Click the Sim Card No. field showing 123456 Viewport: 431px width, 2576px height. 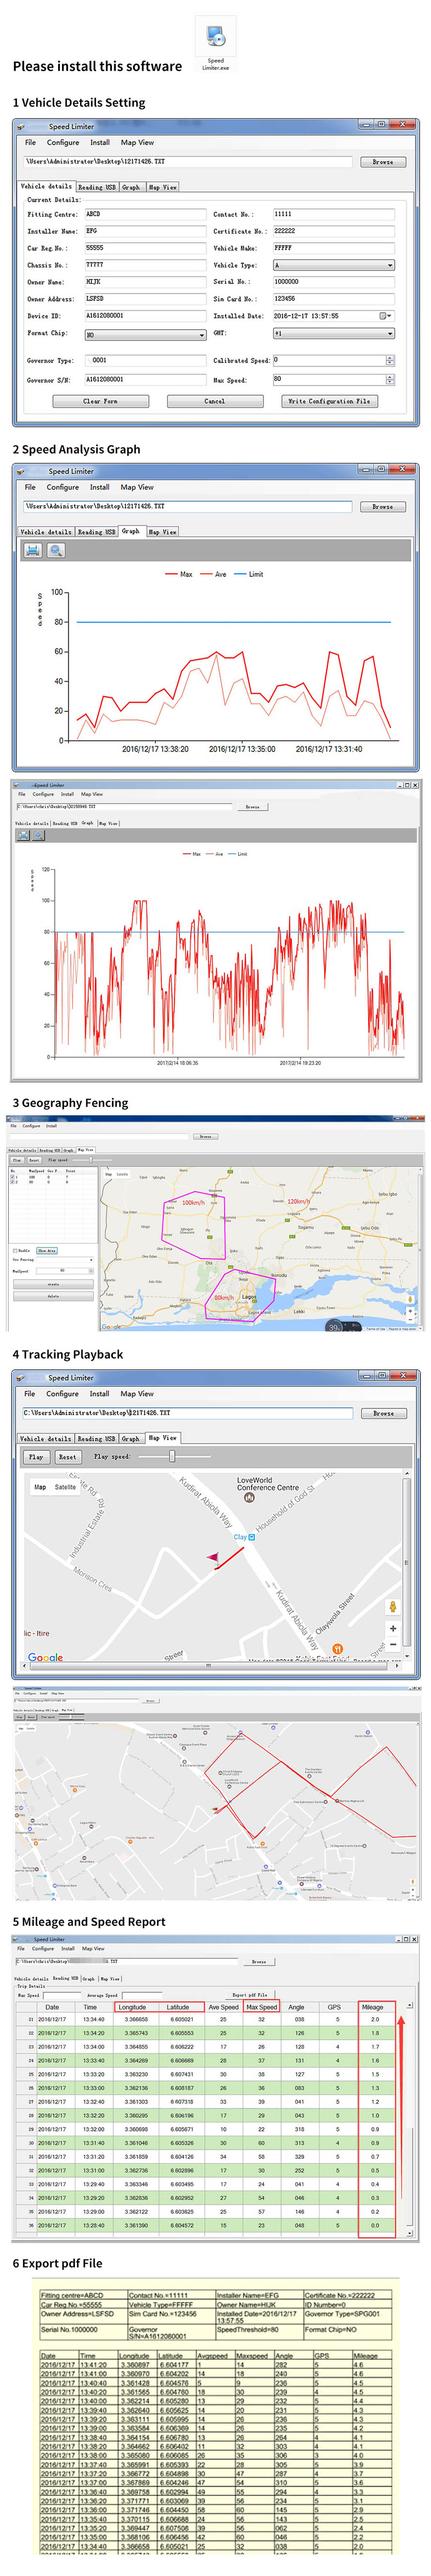tap(334, 298)
